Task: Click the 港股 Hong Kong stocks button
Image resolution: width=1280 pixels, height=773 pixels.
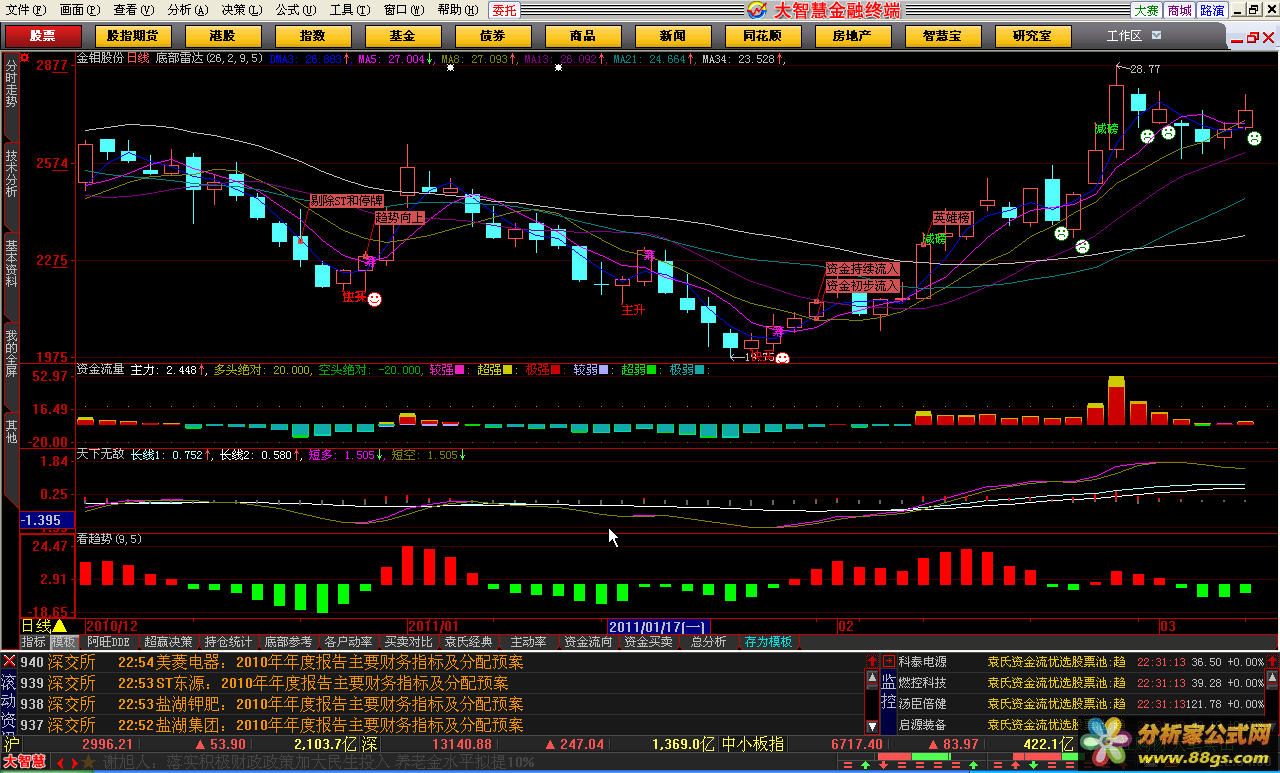Action: point(222,36)
